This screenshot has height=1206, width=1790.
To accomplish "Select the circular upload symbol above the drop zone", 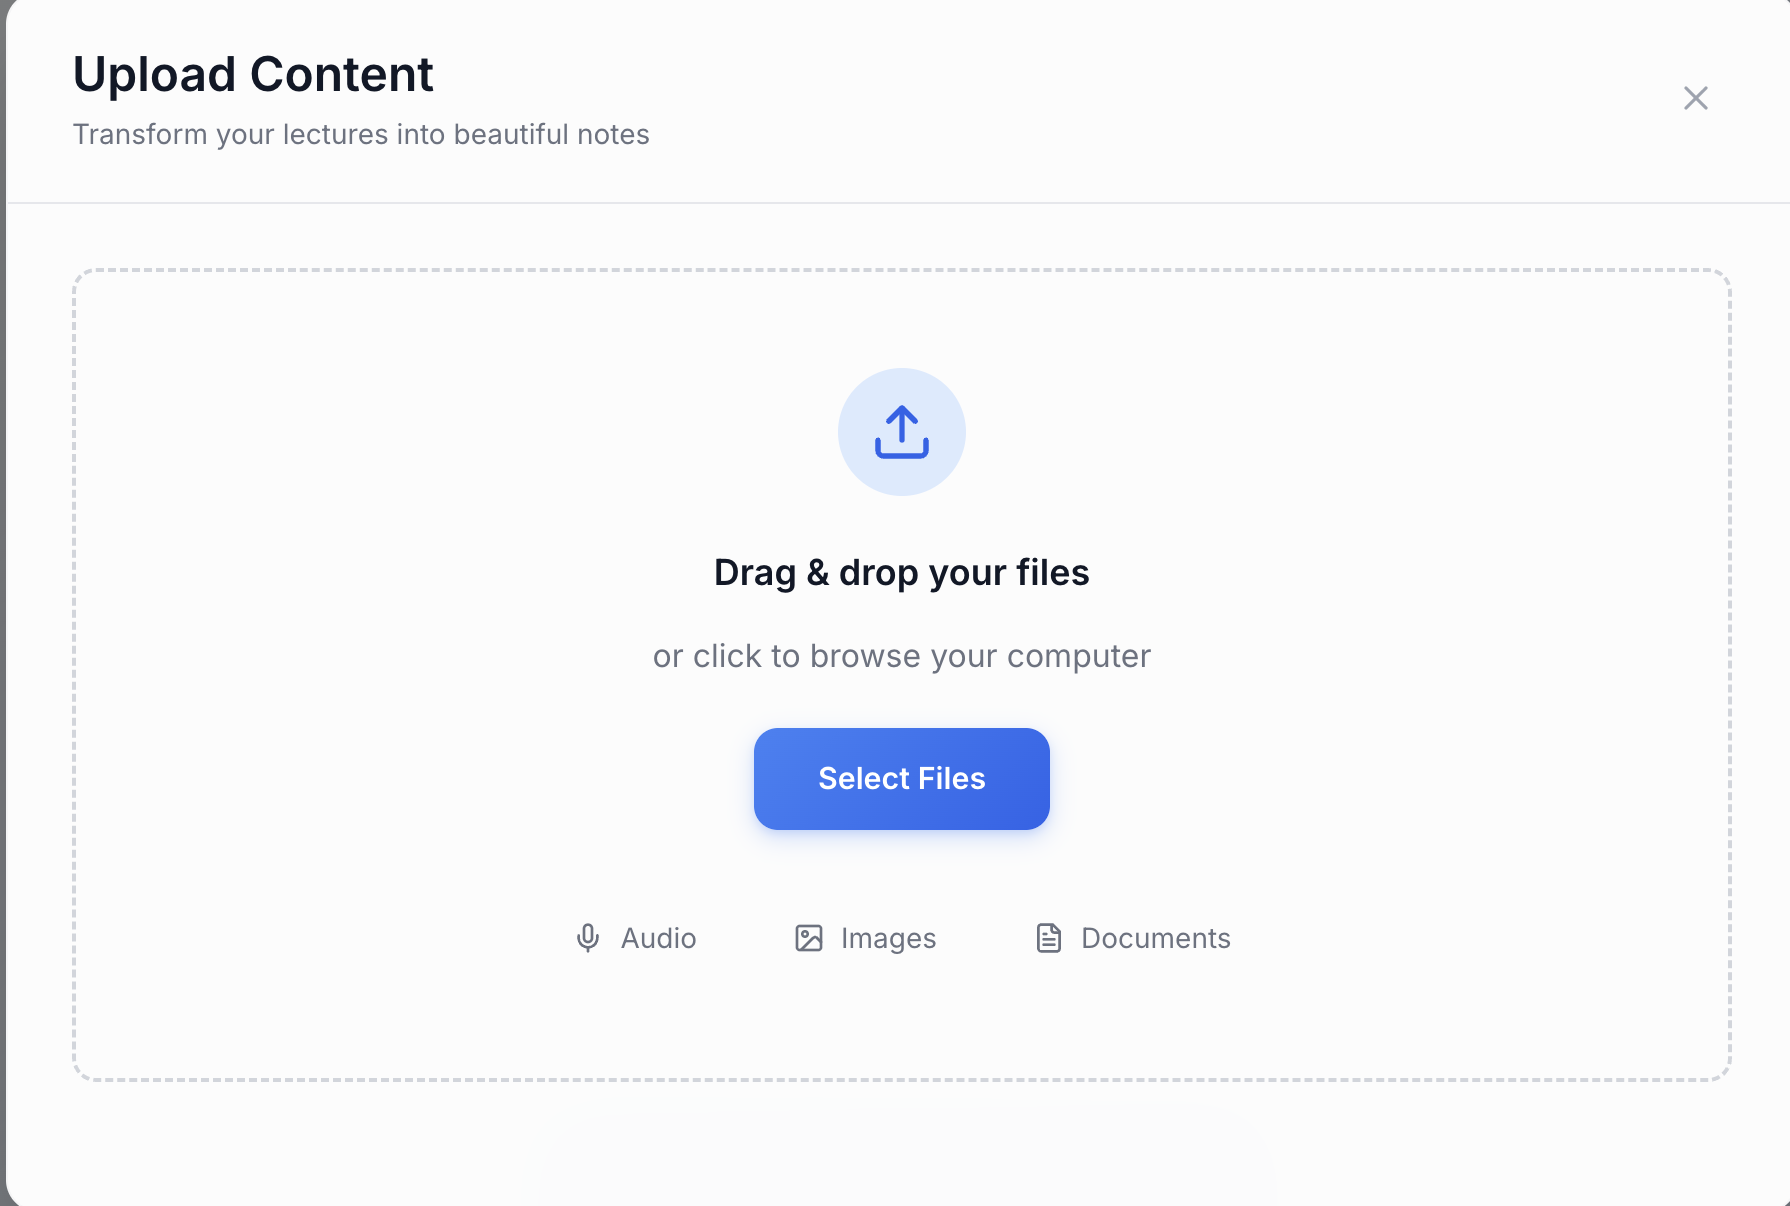I will pyautogui.click(x=901, y=431).
